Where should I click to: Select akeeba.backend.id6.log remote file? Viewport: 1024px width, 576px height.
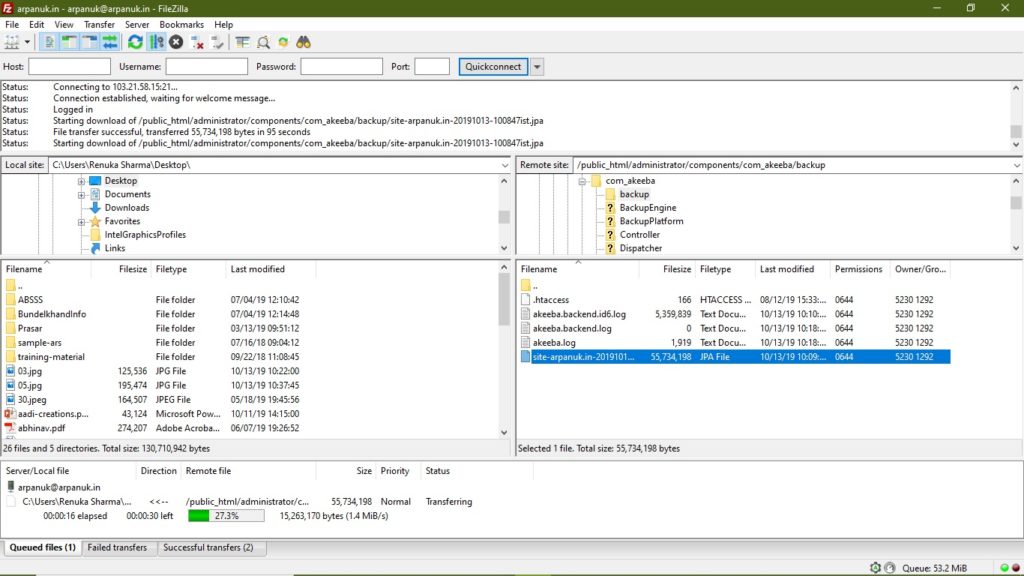coord(579,314)
